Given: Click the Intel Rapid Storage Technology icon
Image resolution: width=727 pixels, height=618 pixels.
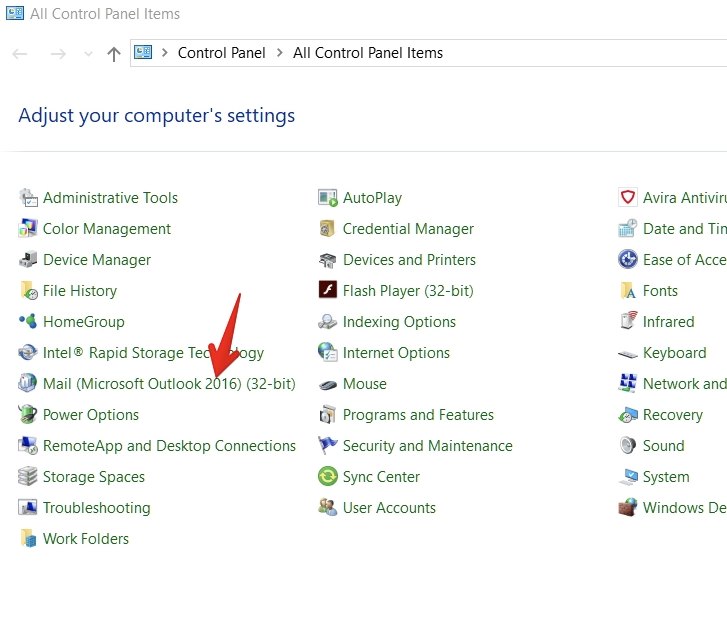Looking at the screenshot, I should tap(28, 352).
